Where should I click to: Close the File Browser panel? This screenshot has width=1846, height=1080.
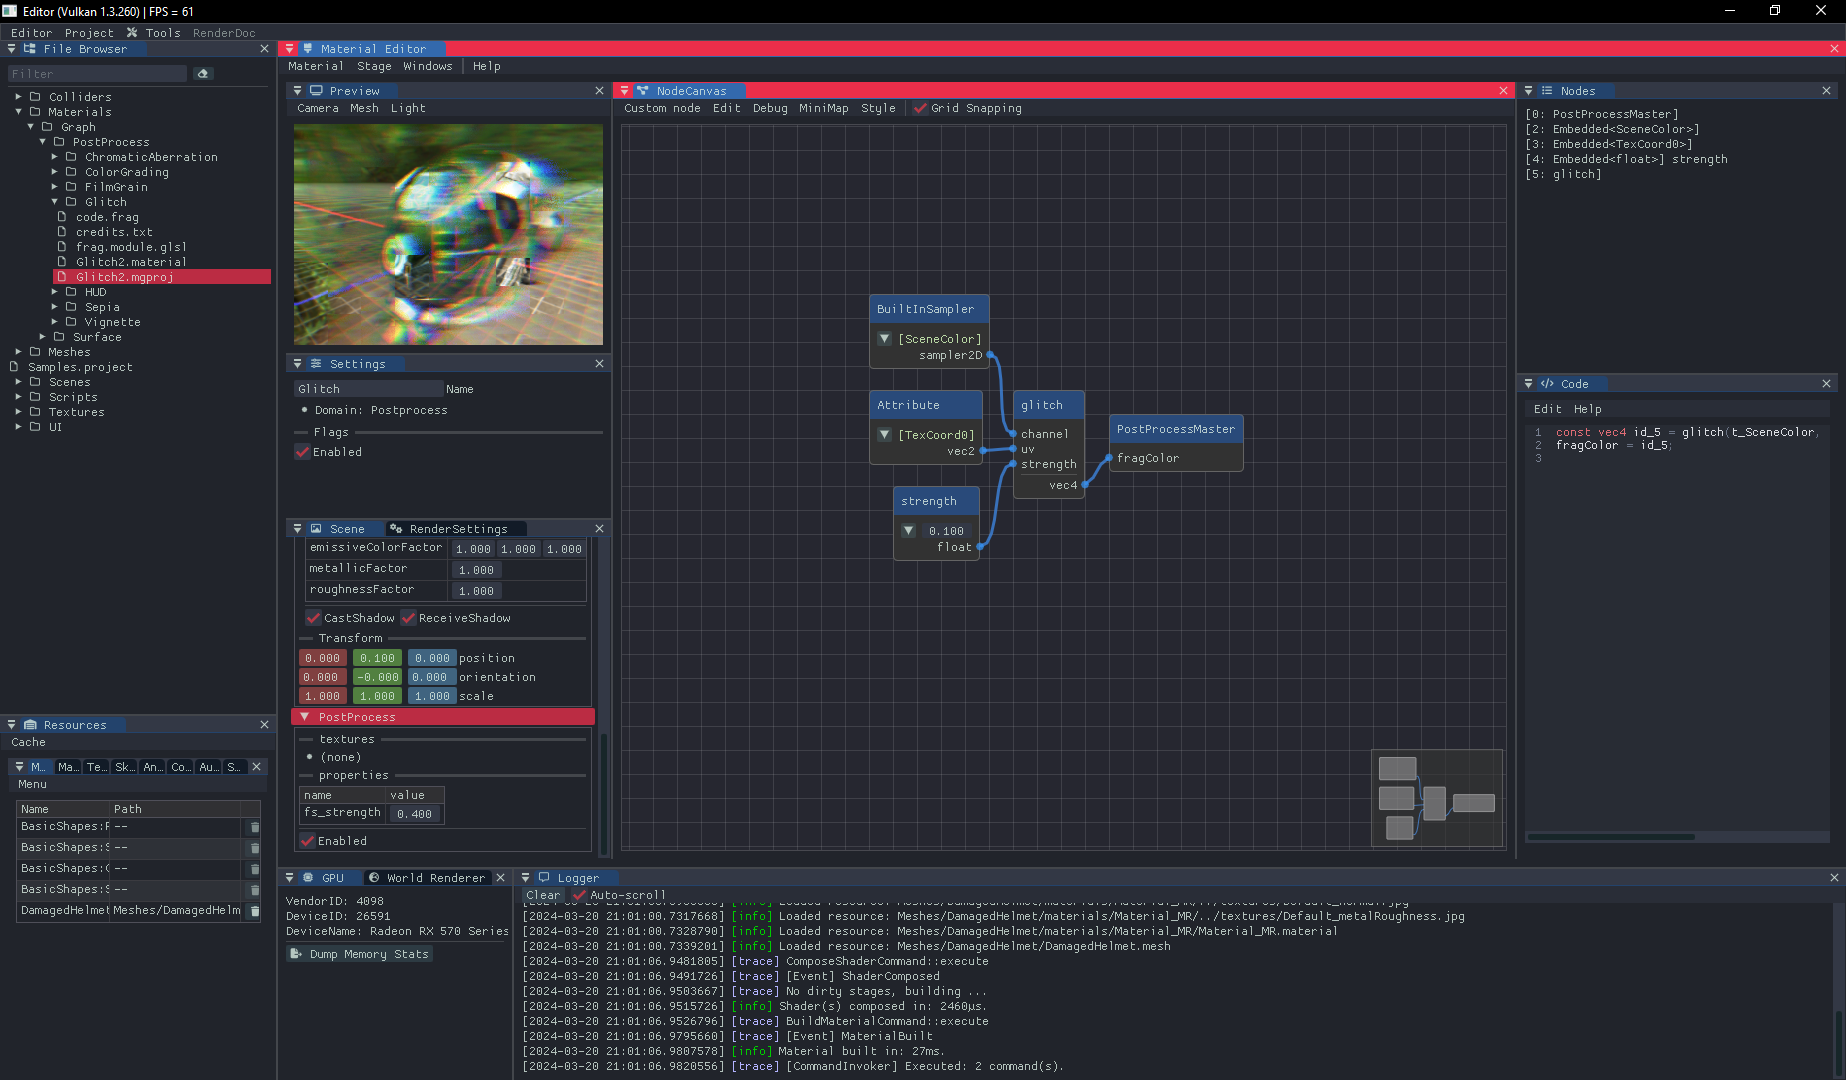point(264,49)
